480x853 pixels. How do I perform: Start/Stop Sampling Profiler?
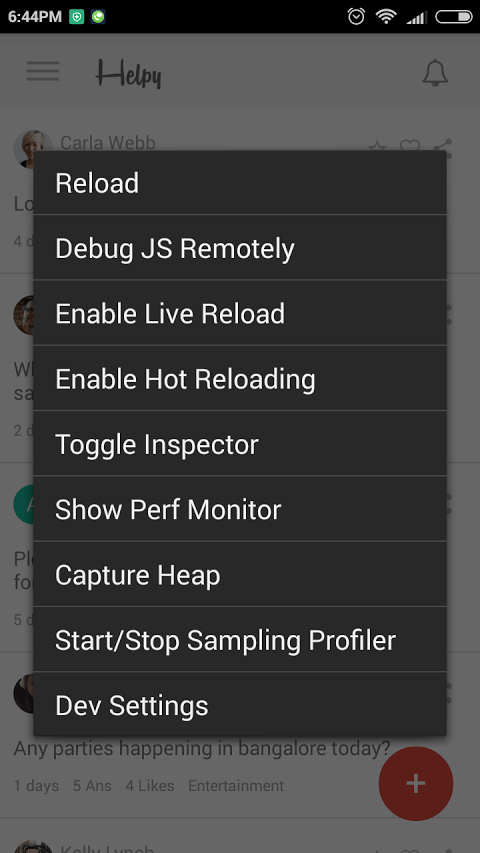coord(240,639)
